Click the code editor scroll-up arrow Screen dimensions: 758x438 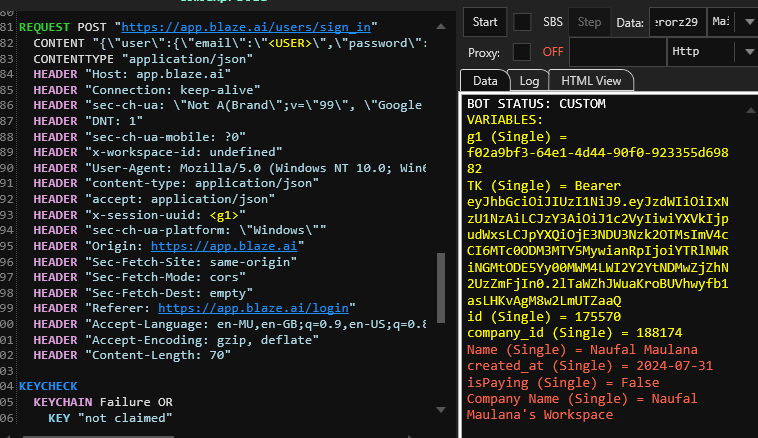[x=441, y=27]
